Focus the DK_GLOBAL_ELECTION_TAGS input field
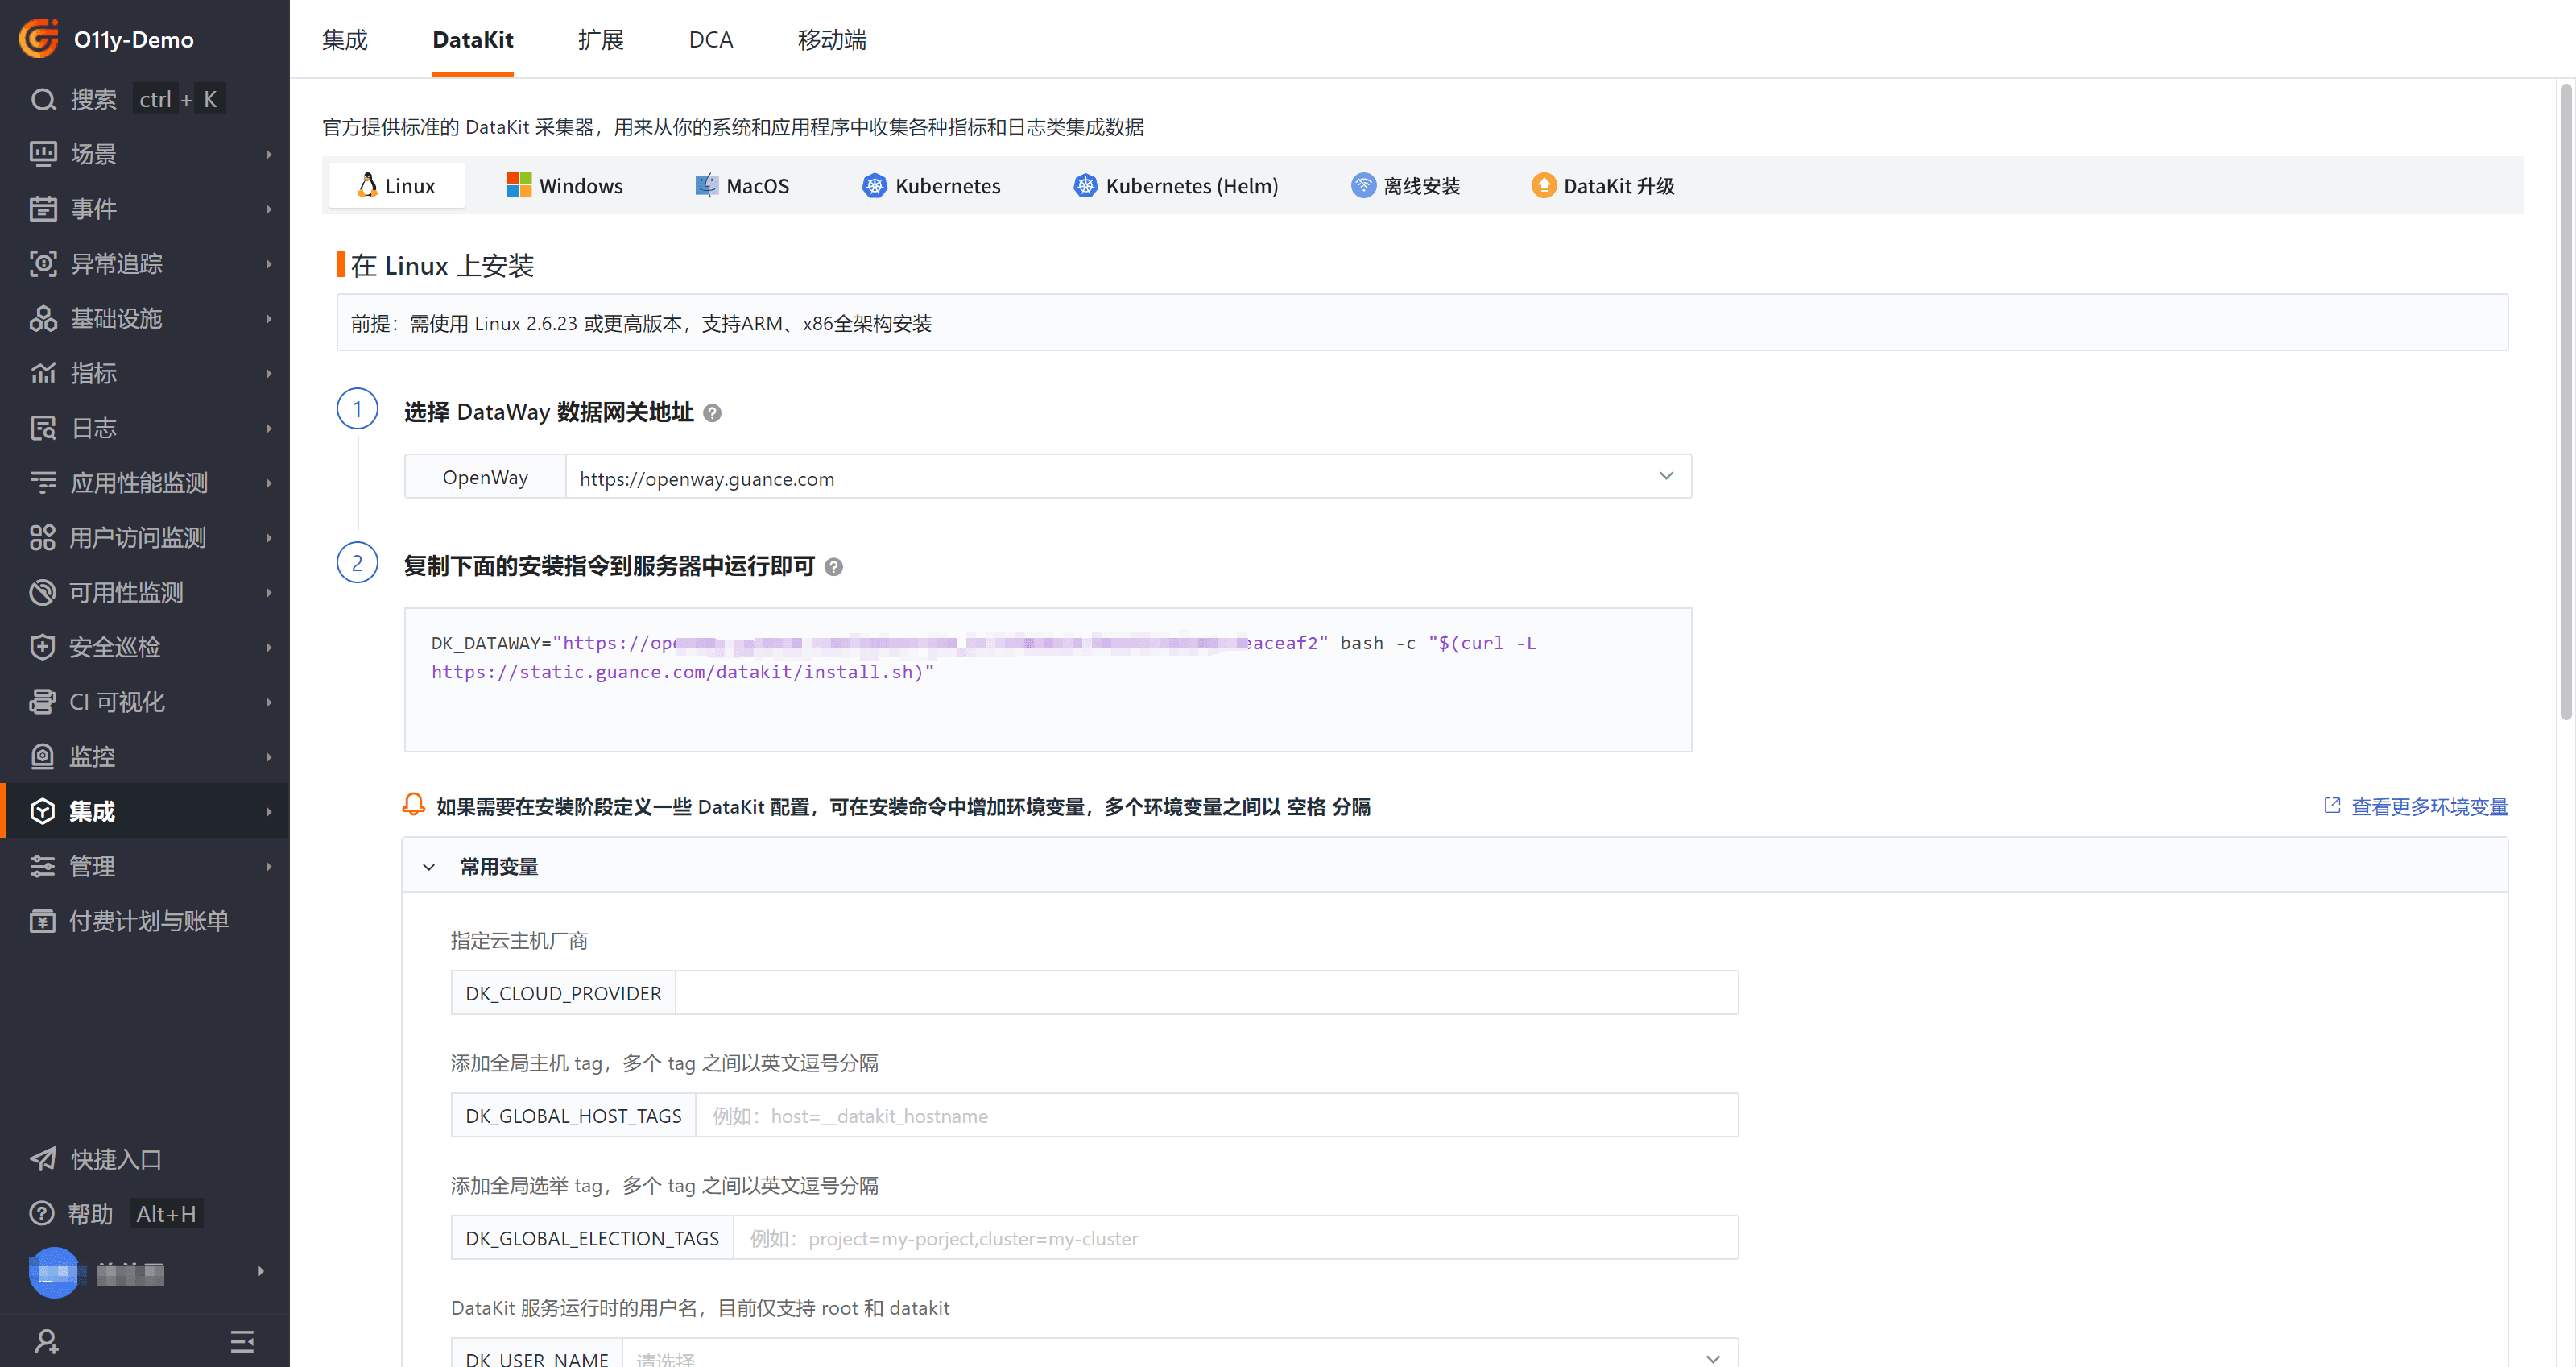 [1235, 1237]
